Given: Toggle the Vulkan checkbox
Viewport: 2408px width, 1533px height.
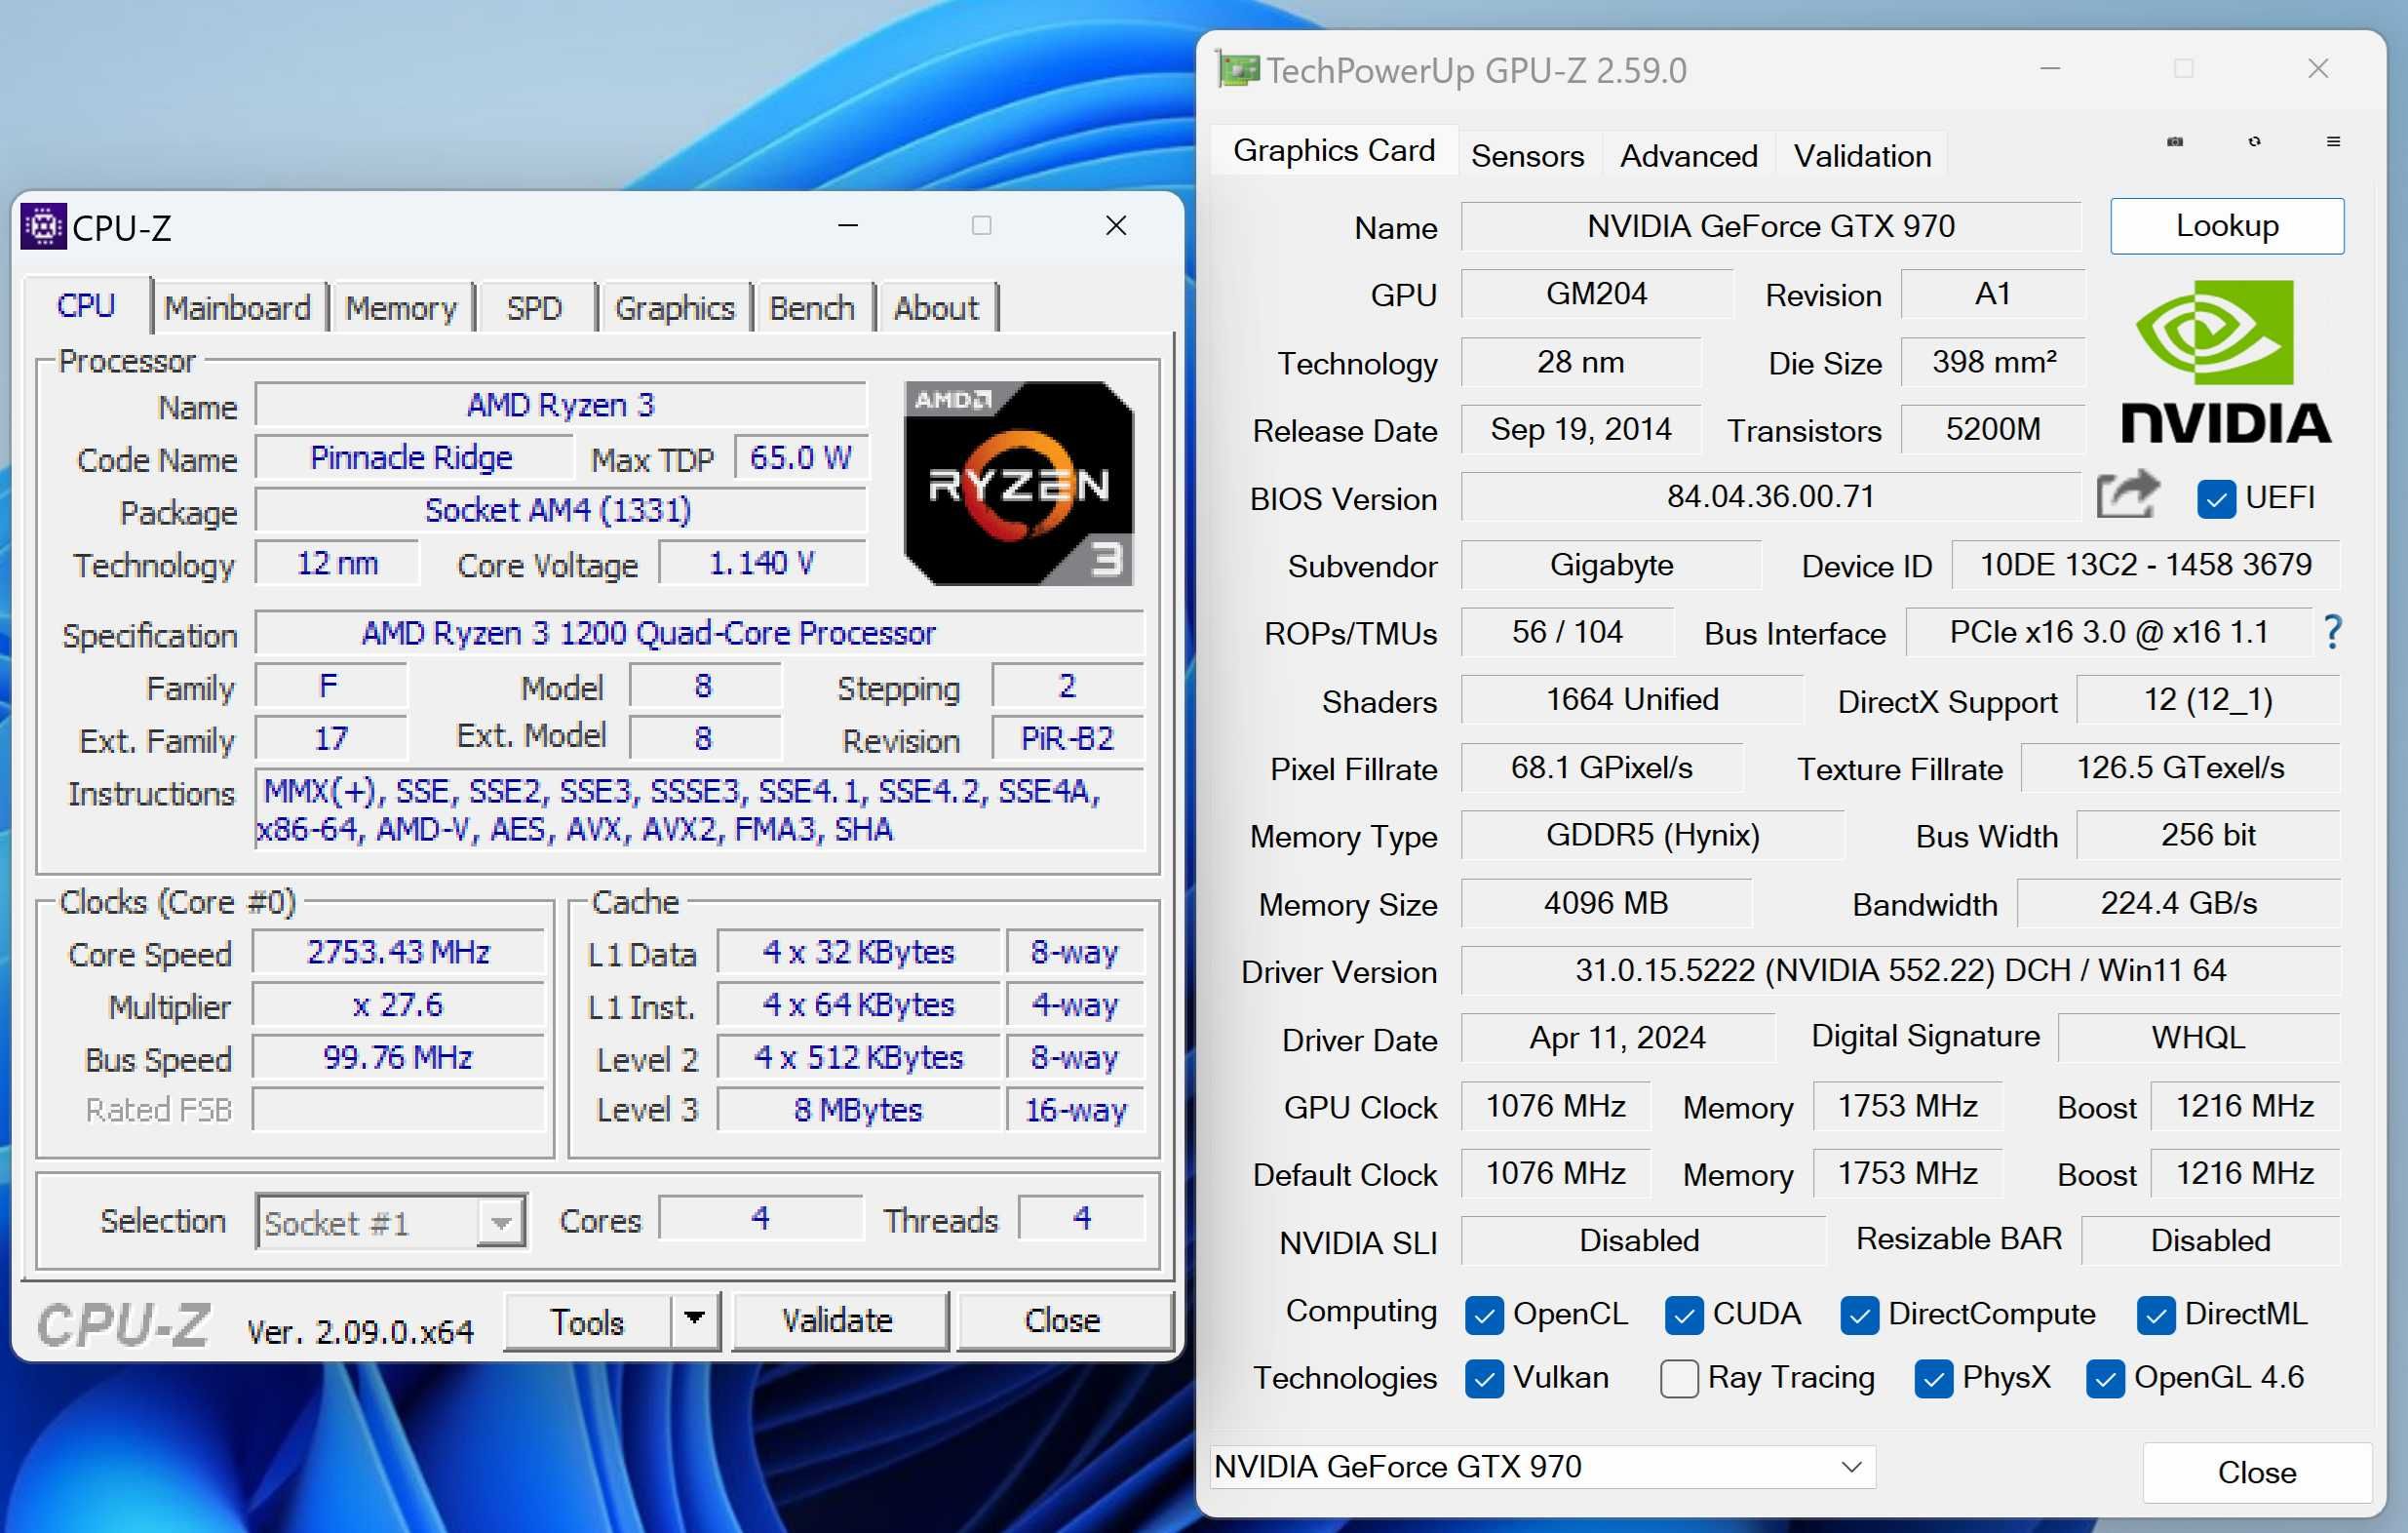Looking at the screenshot, I should 1484,1378.
